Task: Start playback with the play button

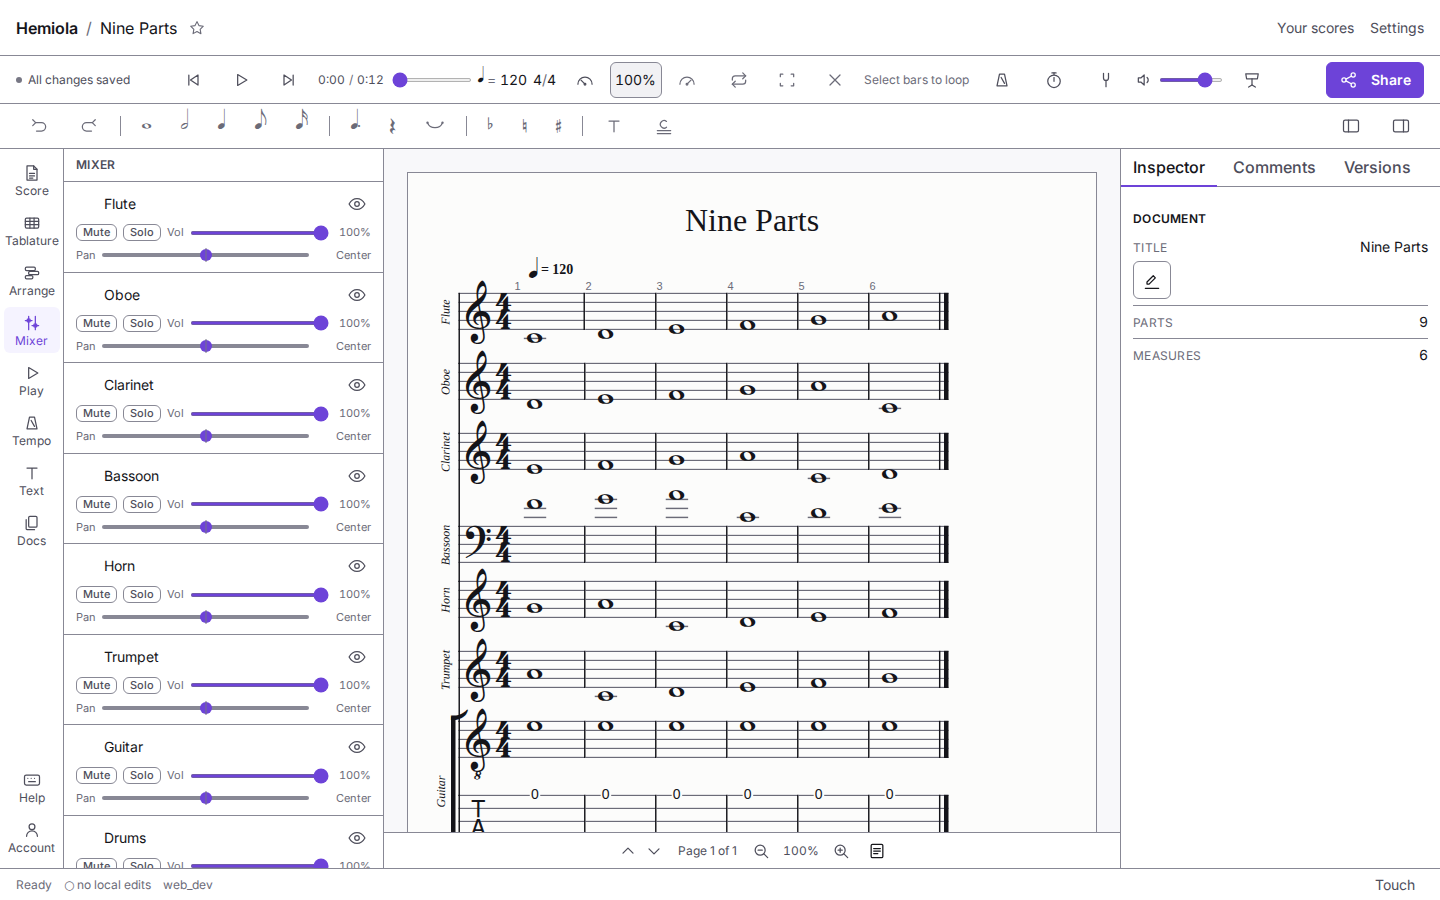Action: click(241, 80)
